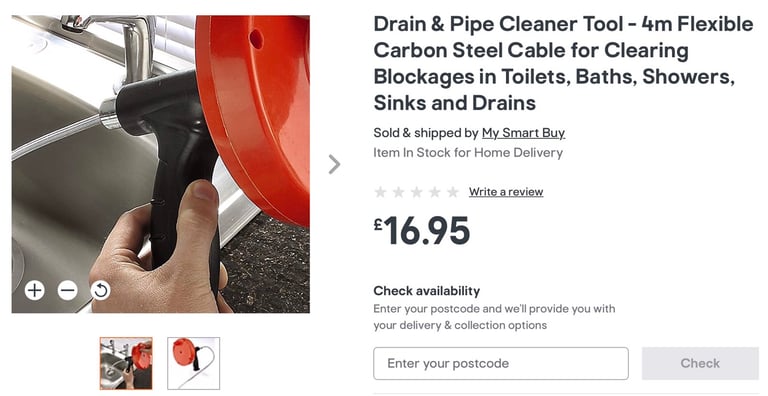The width and height of the screenshot is (768, 396).
Task: Rate product with the fourth star
Action: 435,192
